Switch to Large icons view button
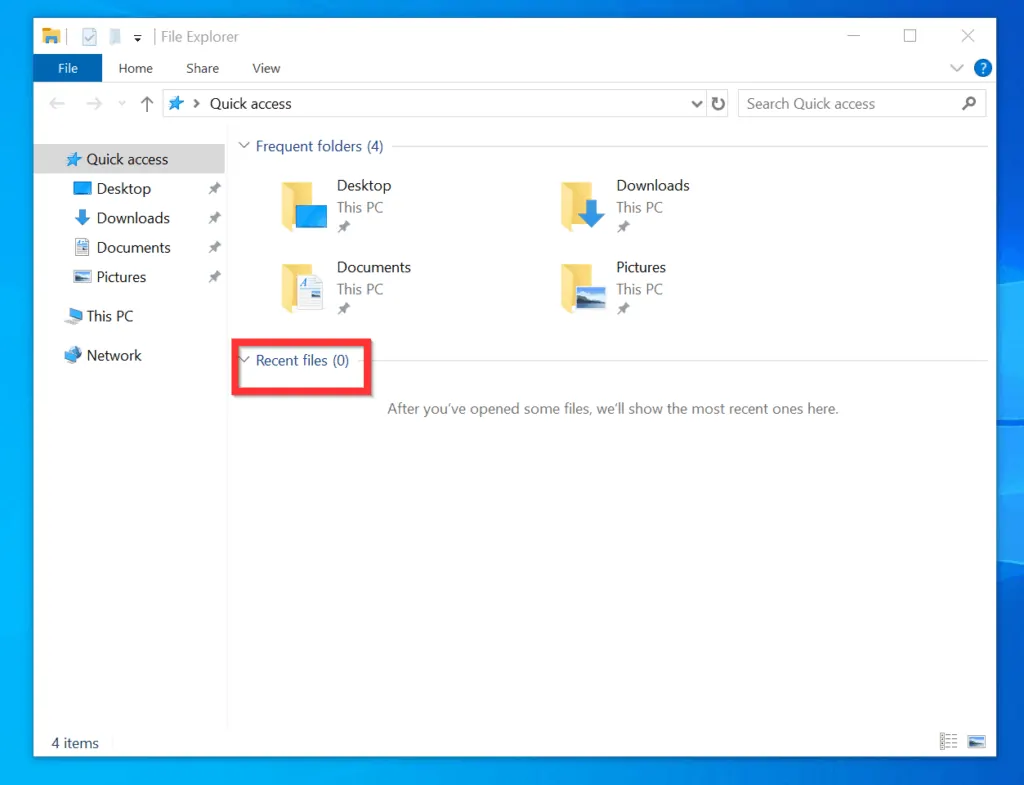1024x785 pixels. [x=976, y=741]
